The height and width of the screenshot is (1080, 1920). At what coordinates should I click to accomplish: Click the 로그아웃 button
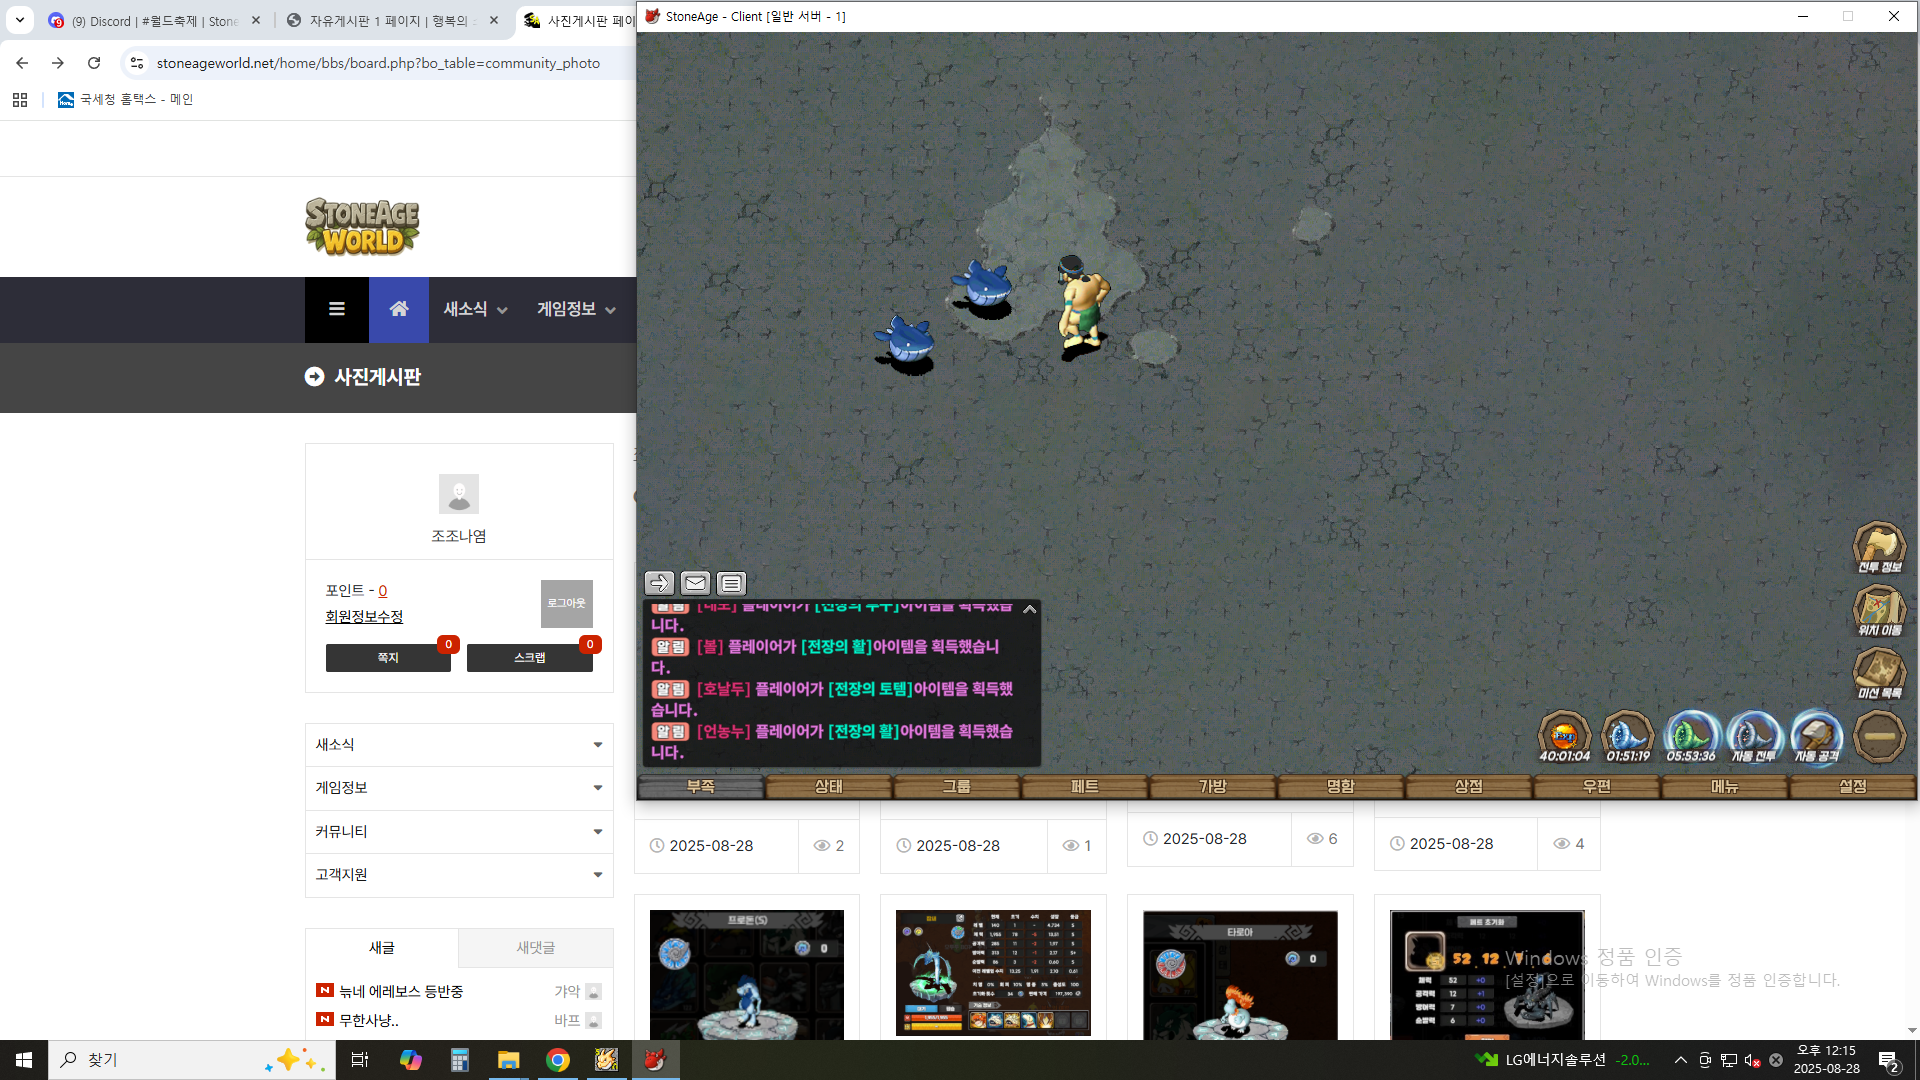pos(566,603)
